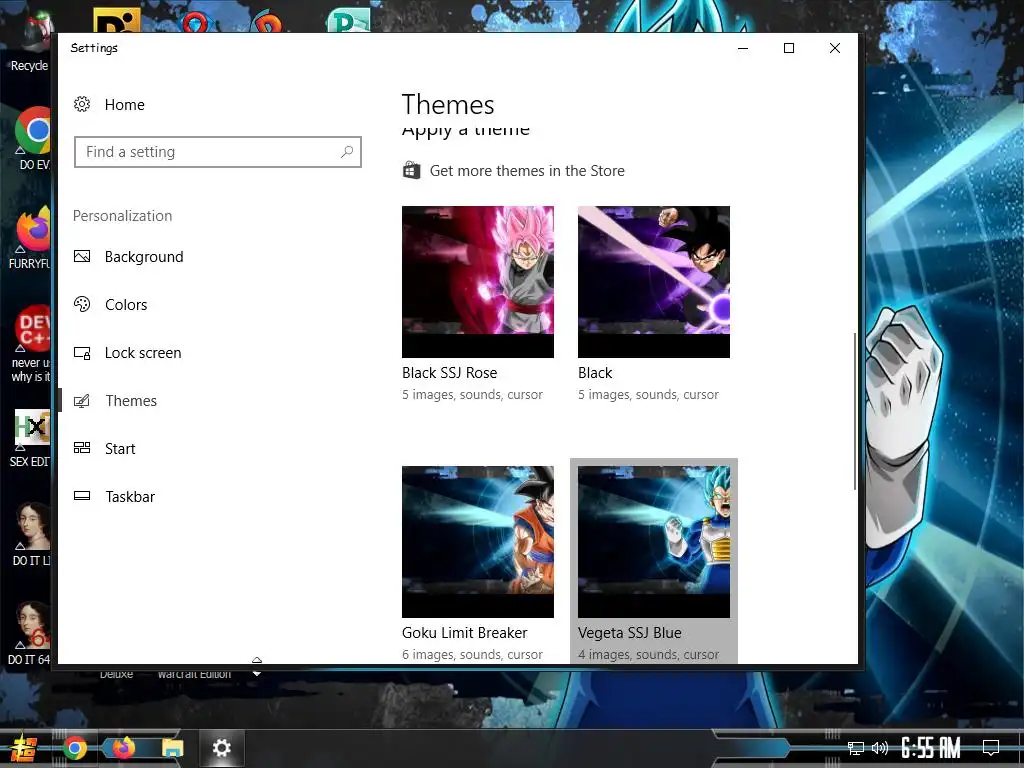Image resolution: width=1024 pixels, height=768 pixels.
Task: Maximize the Settings window
Action: pyautogui.click(x=789, y=48)
